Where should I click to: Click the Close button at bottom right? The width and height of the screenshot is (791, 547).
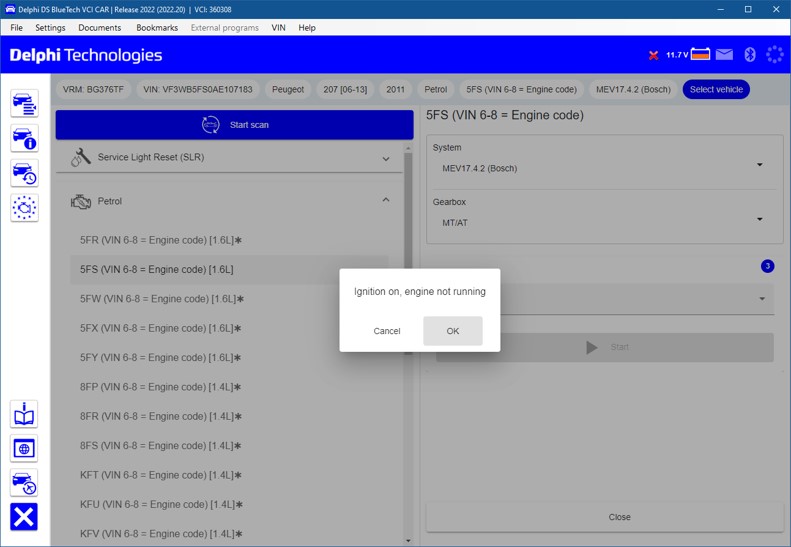604,517
